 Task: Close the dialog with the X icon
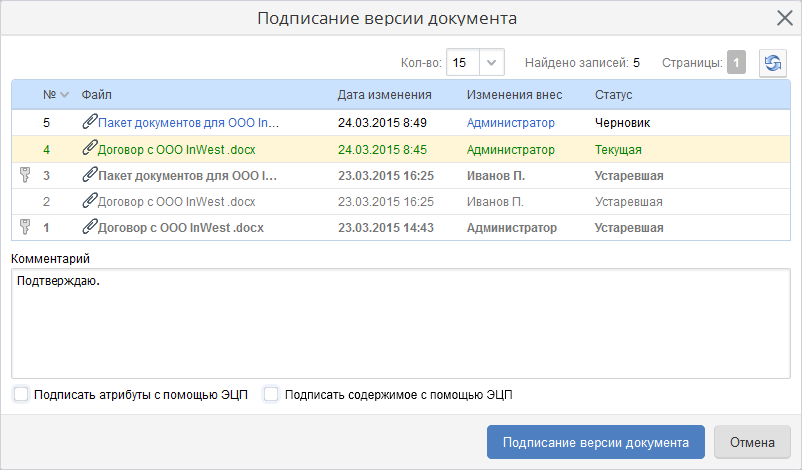pyautogui.click(x=784, y=18)
